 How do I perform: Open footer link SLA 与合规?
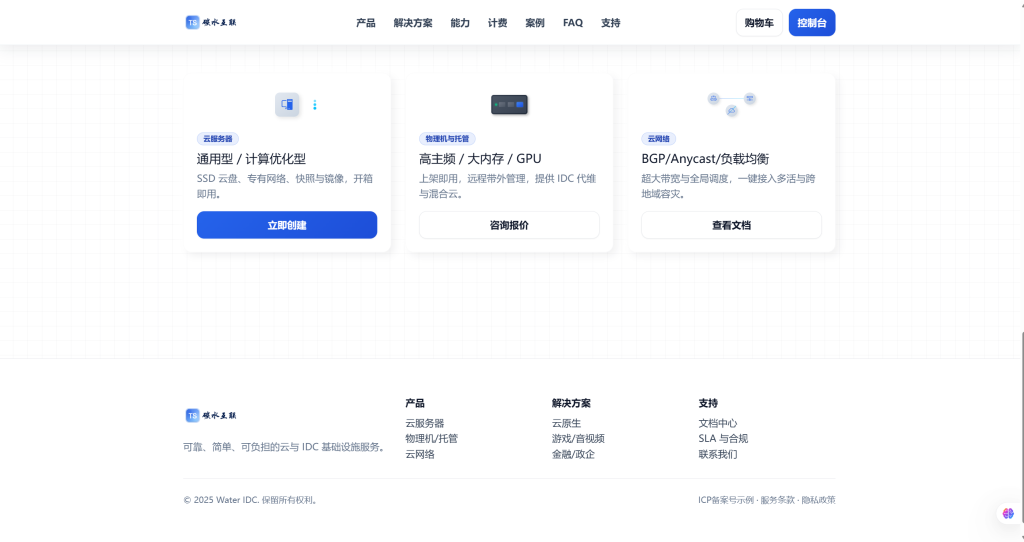coord(723,438)
